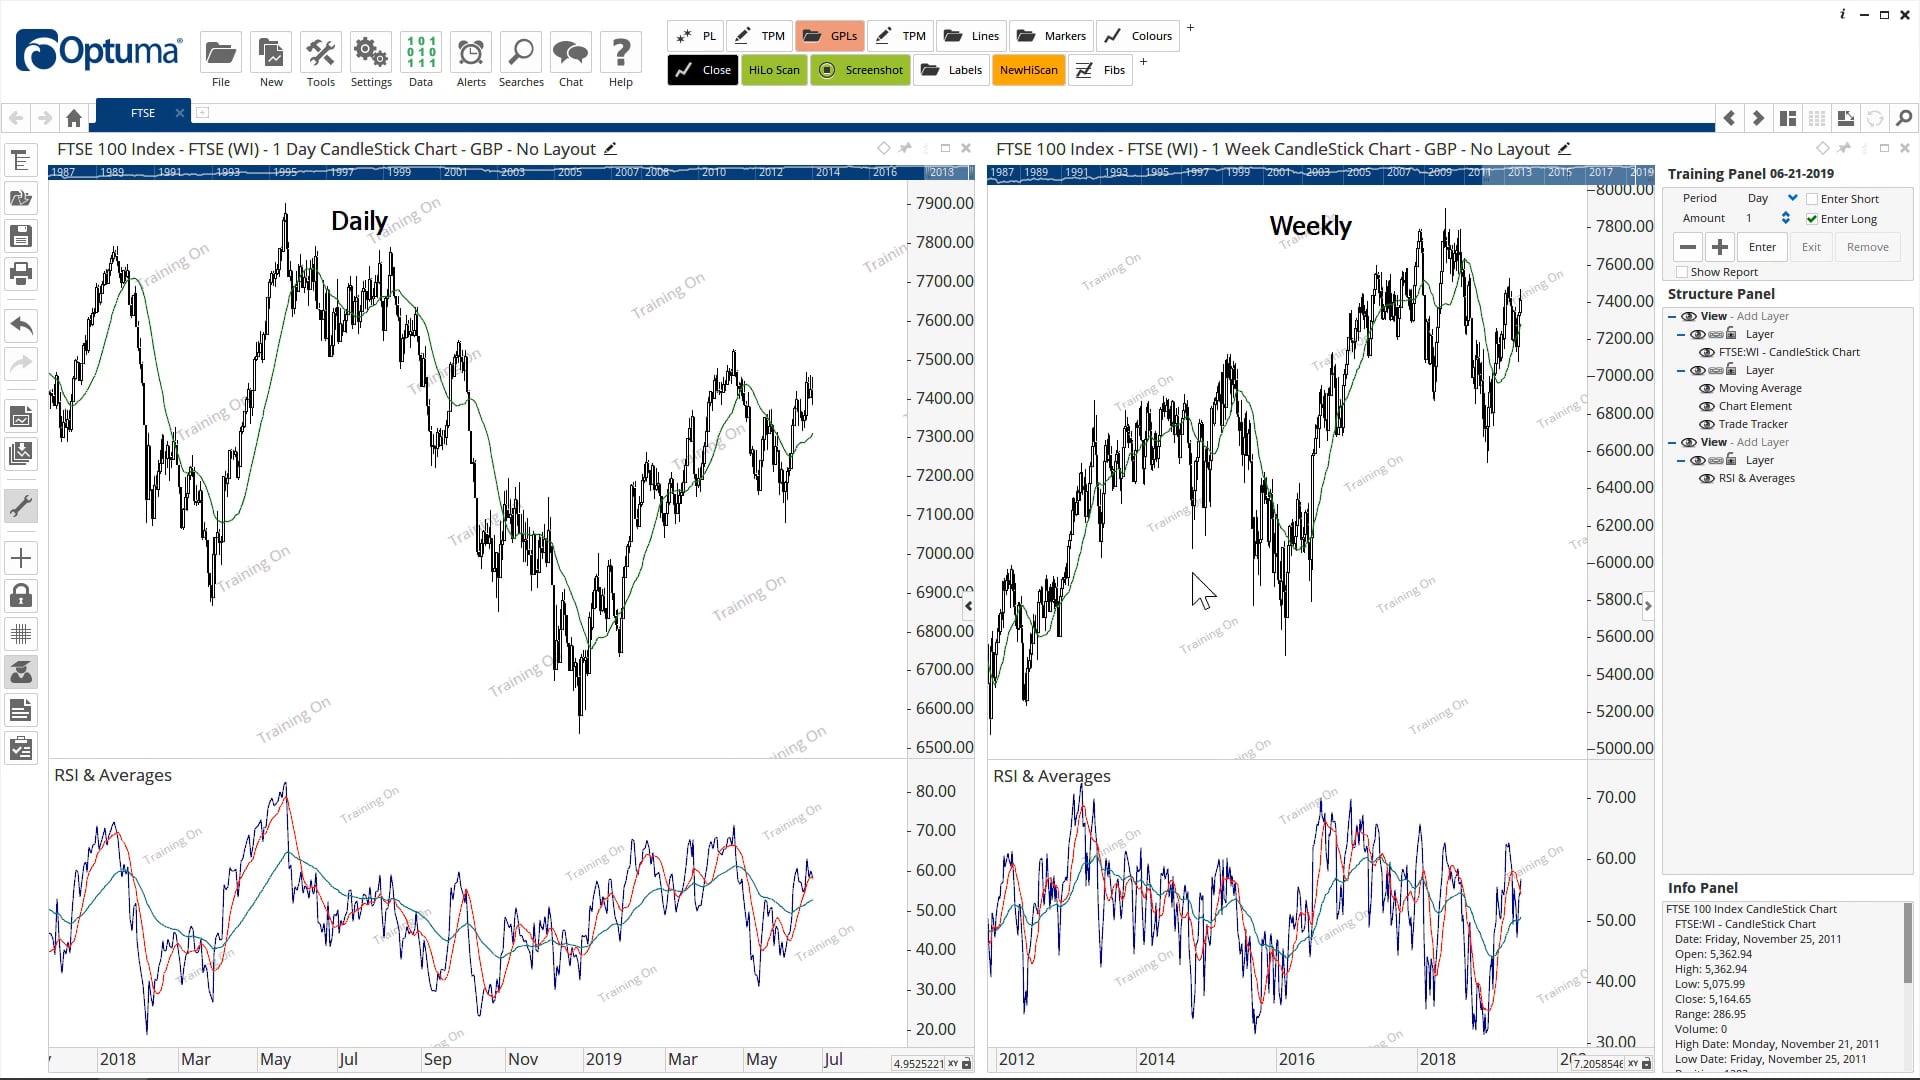Click the New chart icon
The image size is (1920, 1080).
tap(271, 52)
